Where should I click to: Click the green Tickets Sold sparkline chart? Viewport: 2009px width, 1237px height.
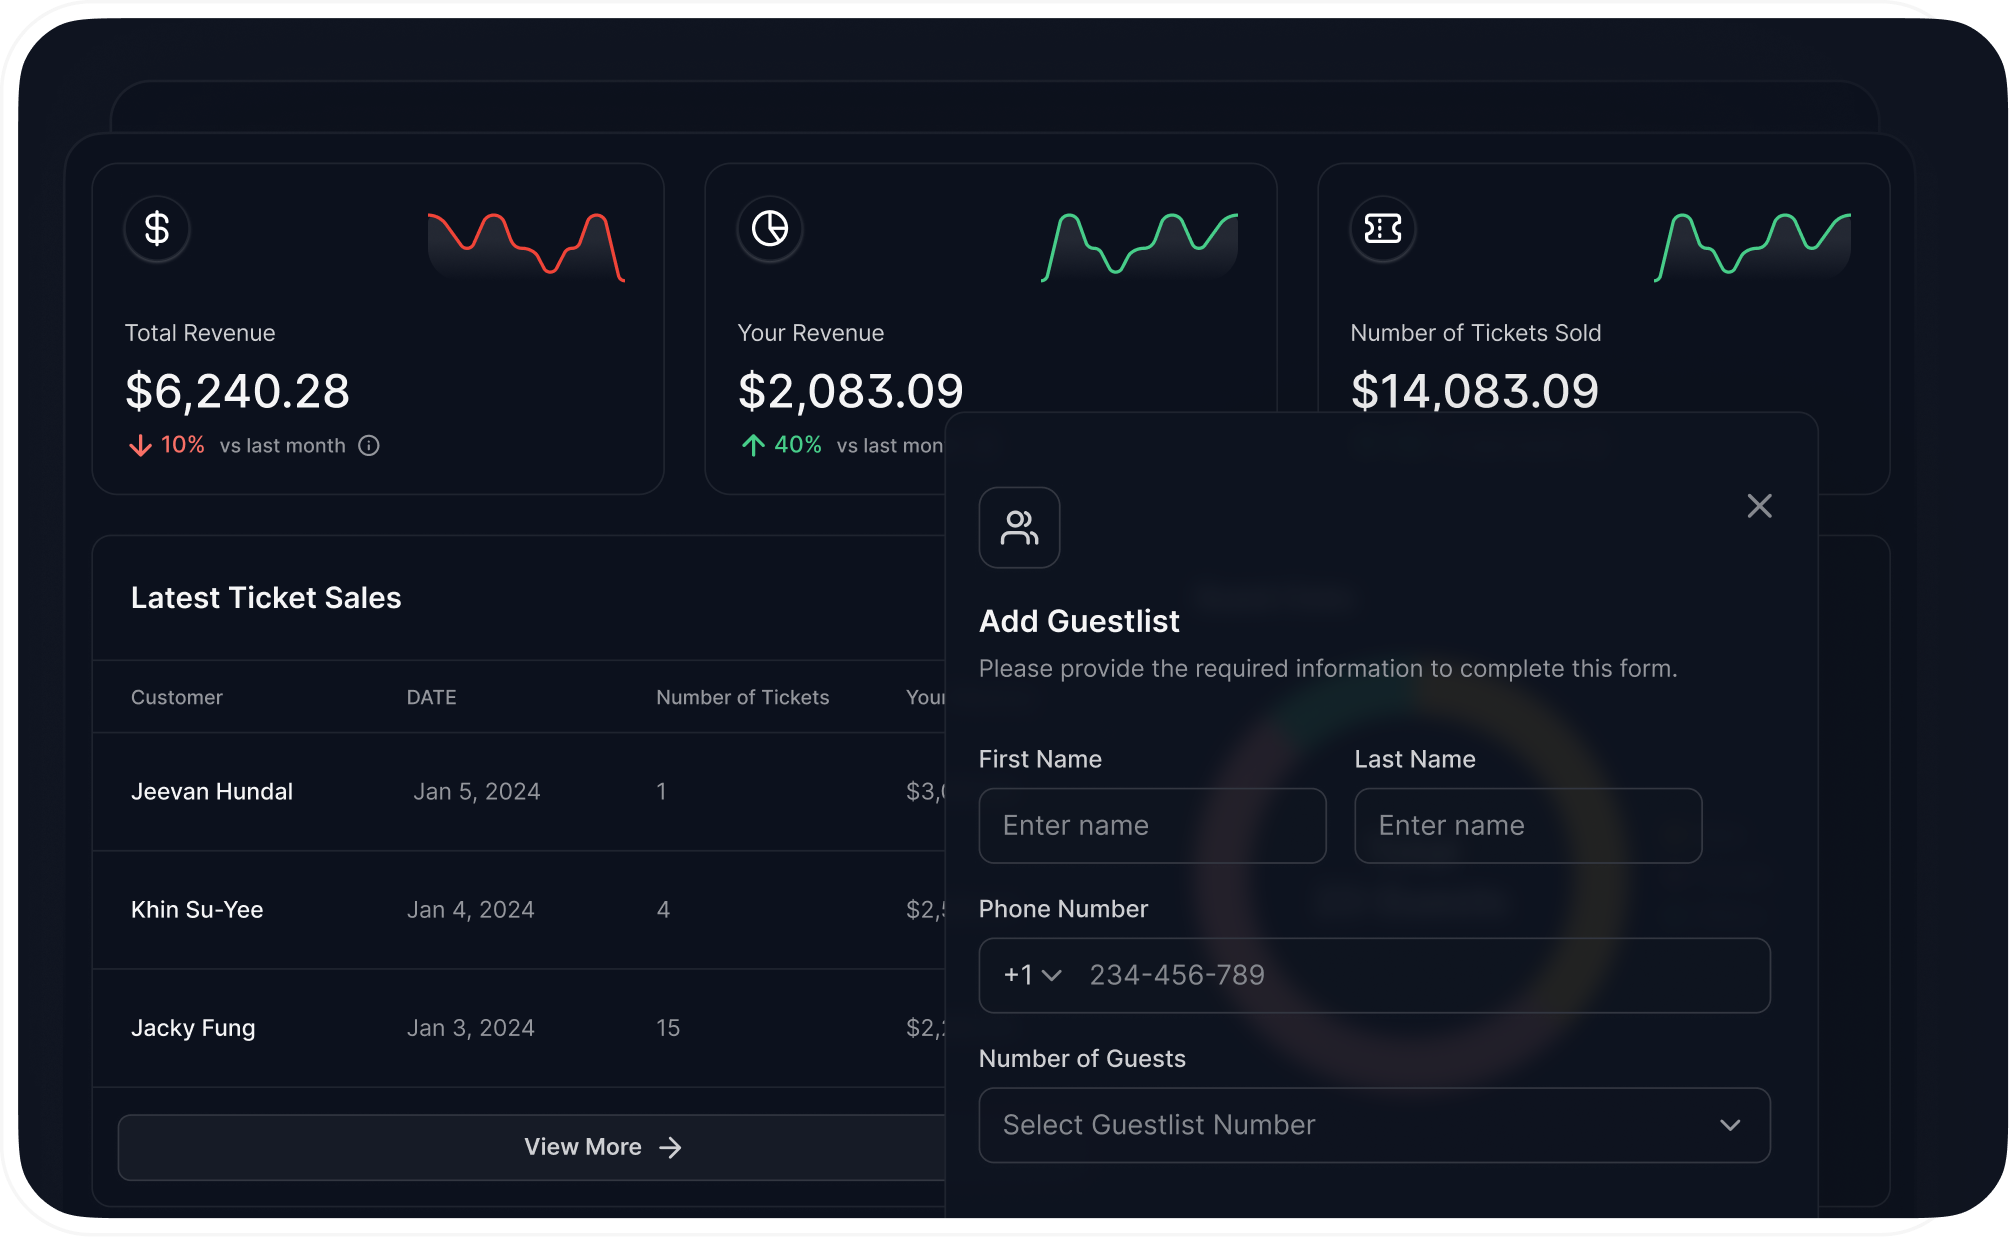point(1752,245)
